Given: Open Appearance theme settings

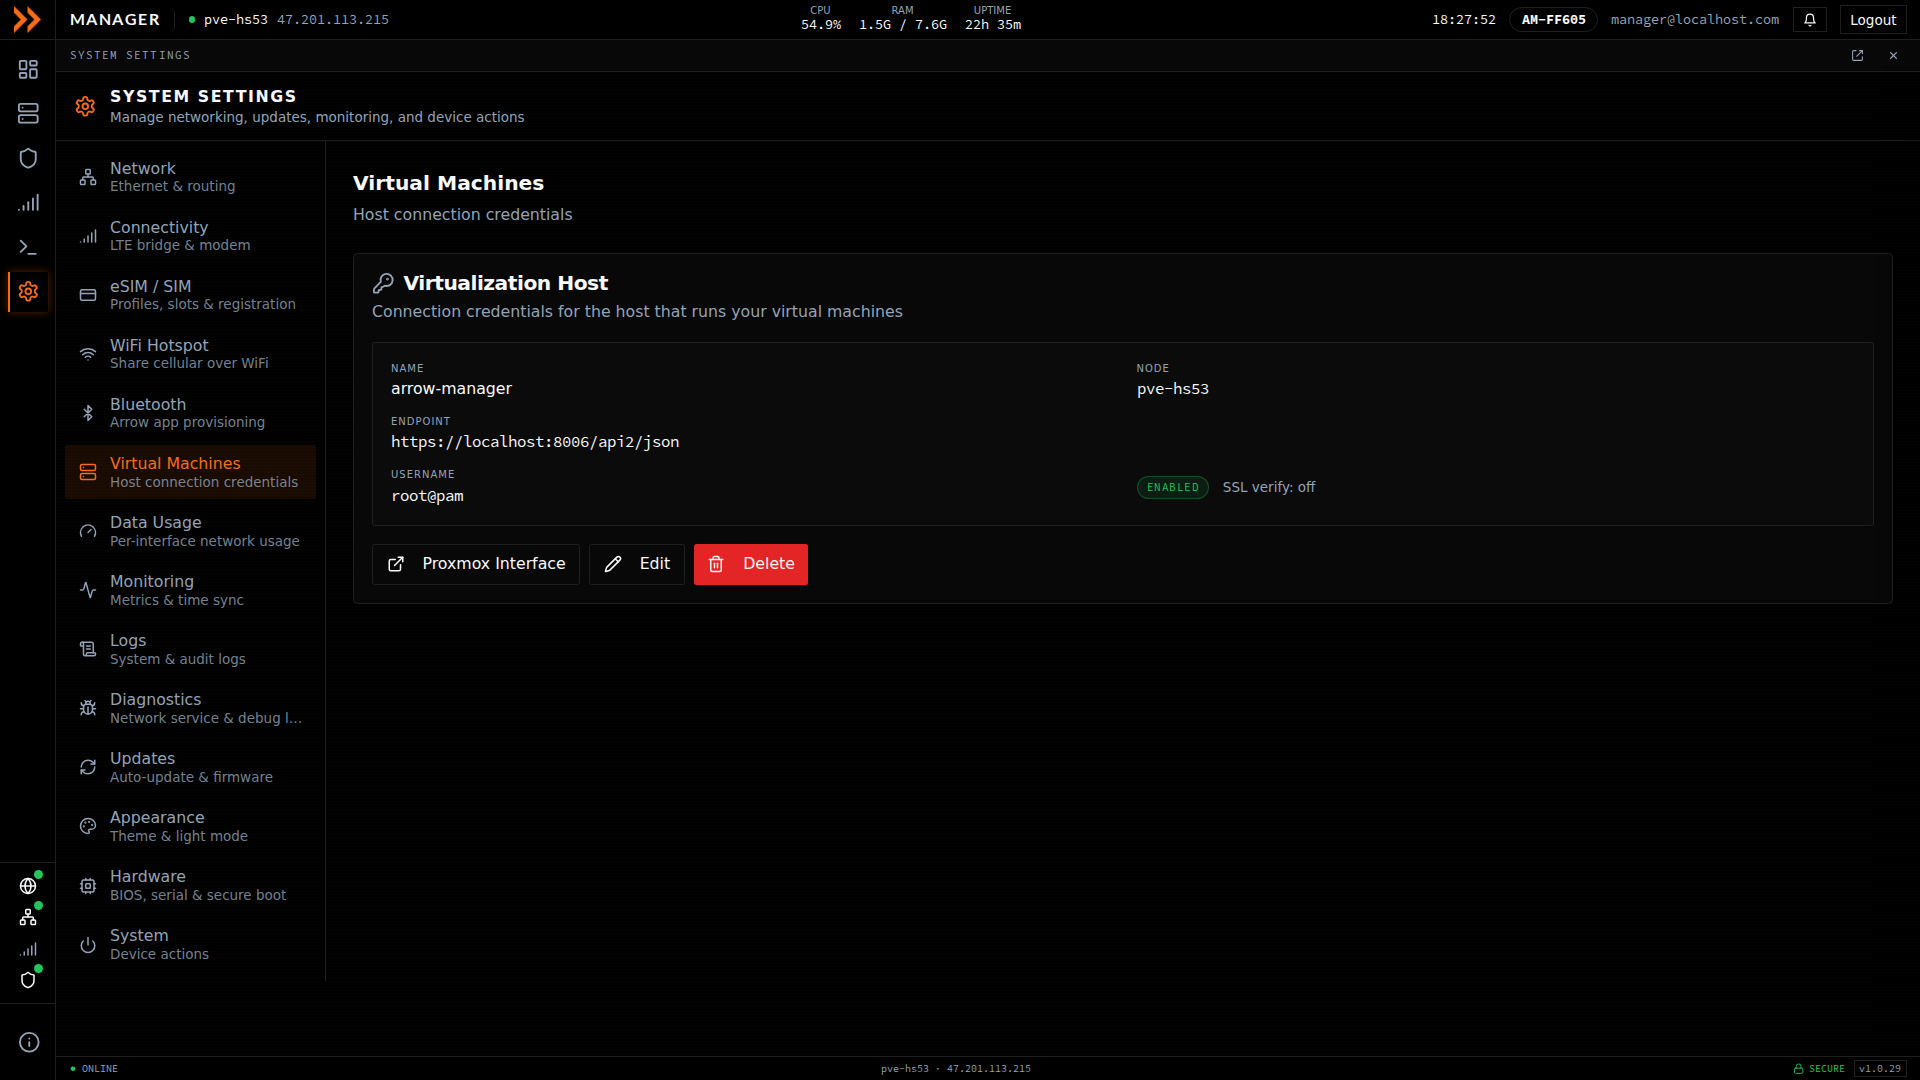Looking at the screenshot, I should click(190, 826).
